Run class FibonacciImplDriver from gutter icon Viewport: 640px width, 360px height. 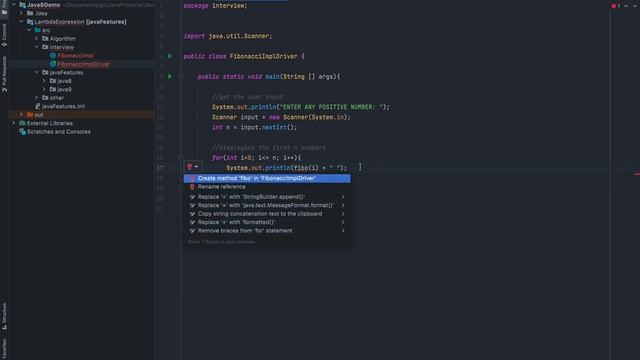point(170,56)
